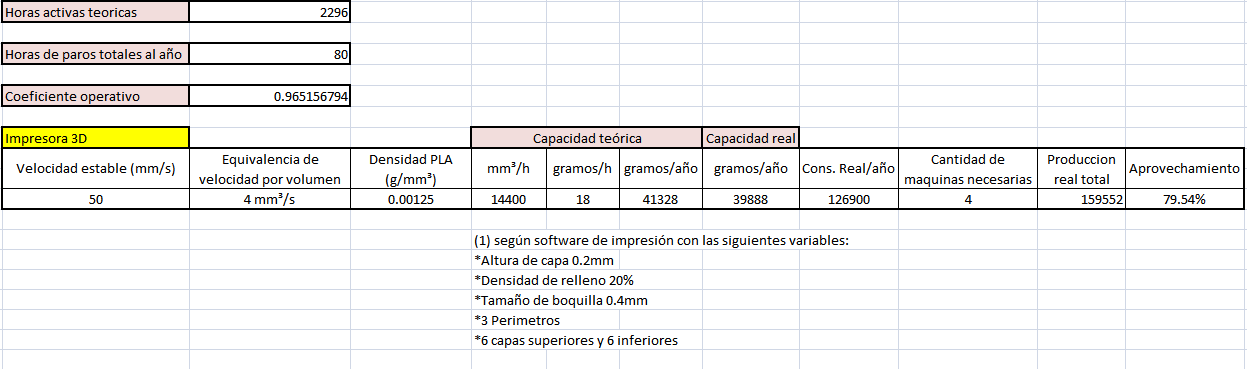The height and width of the screenshot is (369, 1247).
Task: Click the 0.965156794 coefficient cell
Action: 270,97
